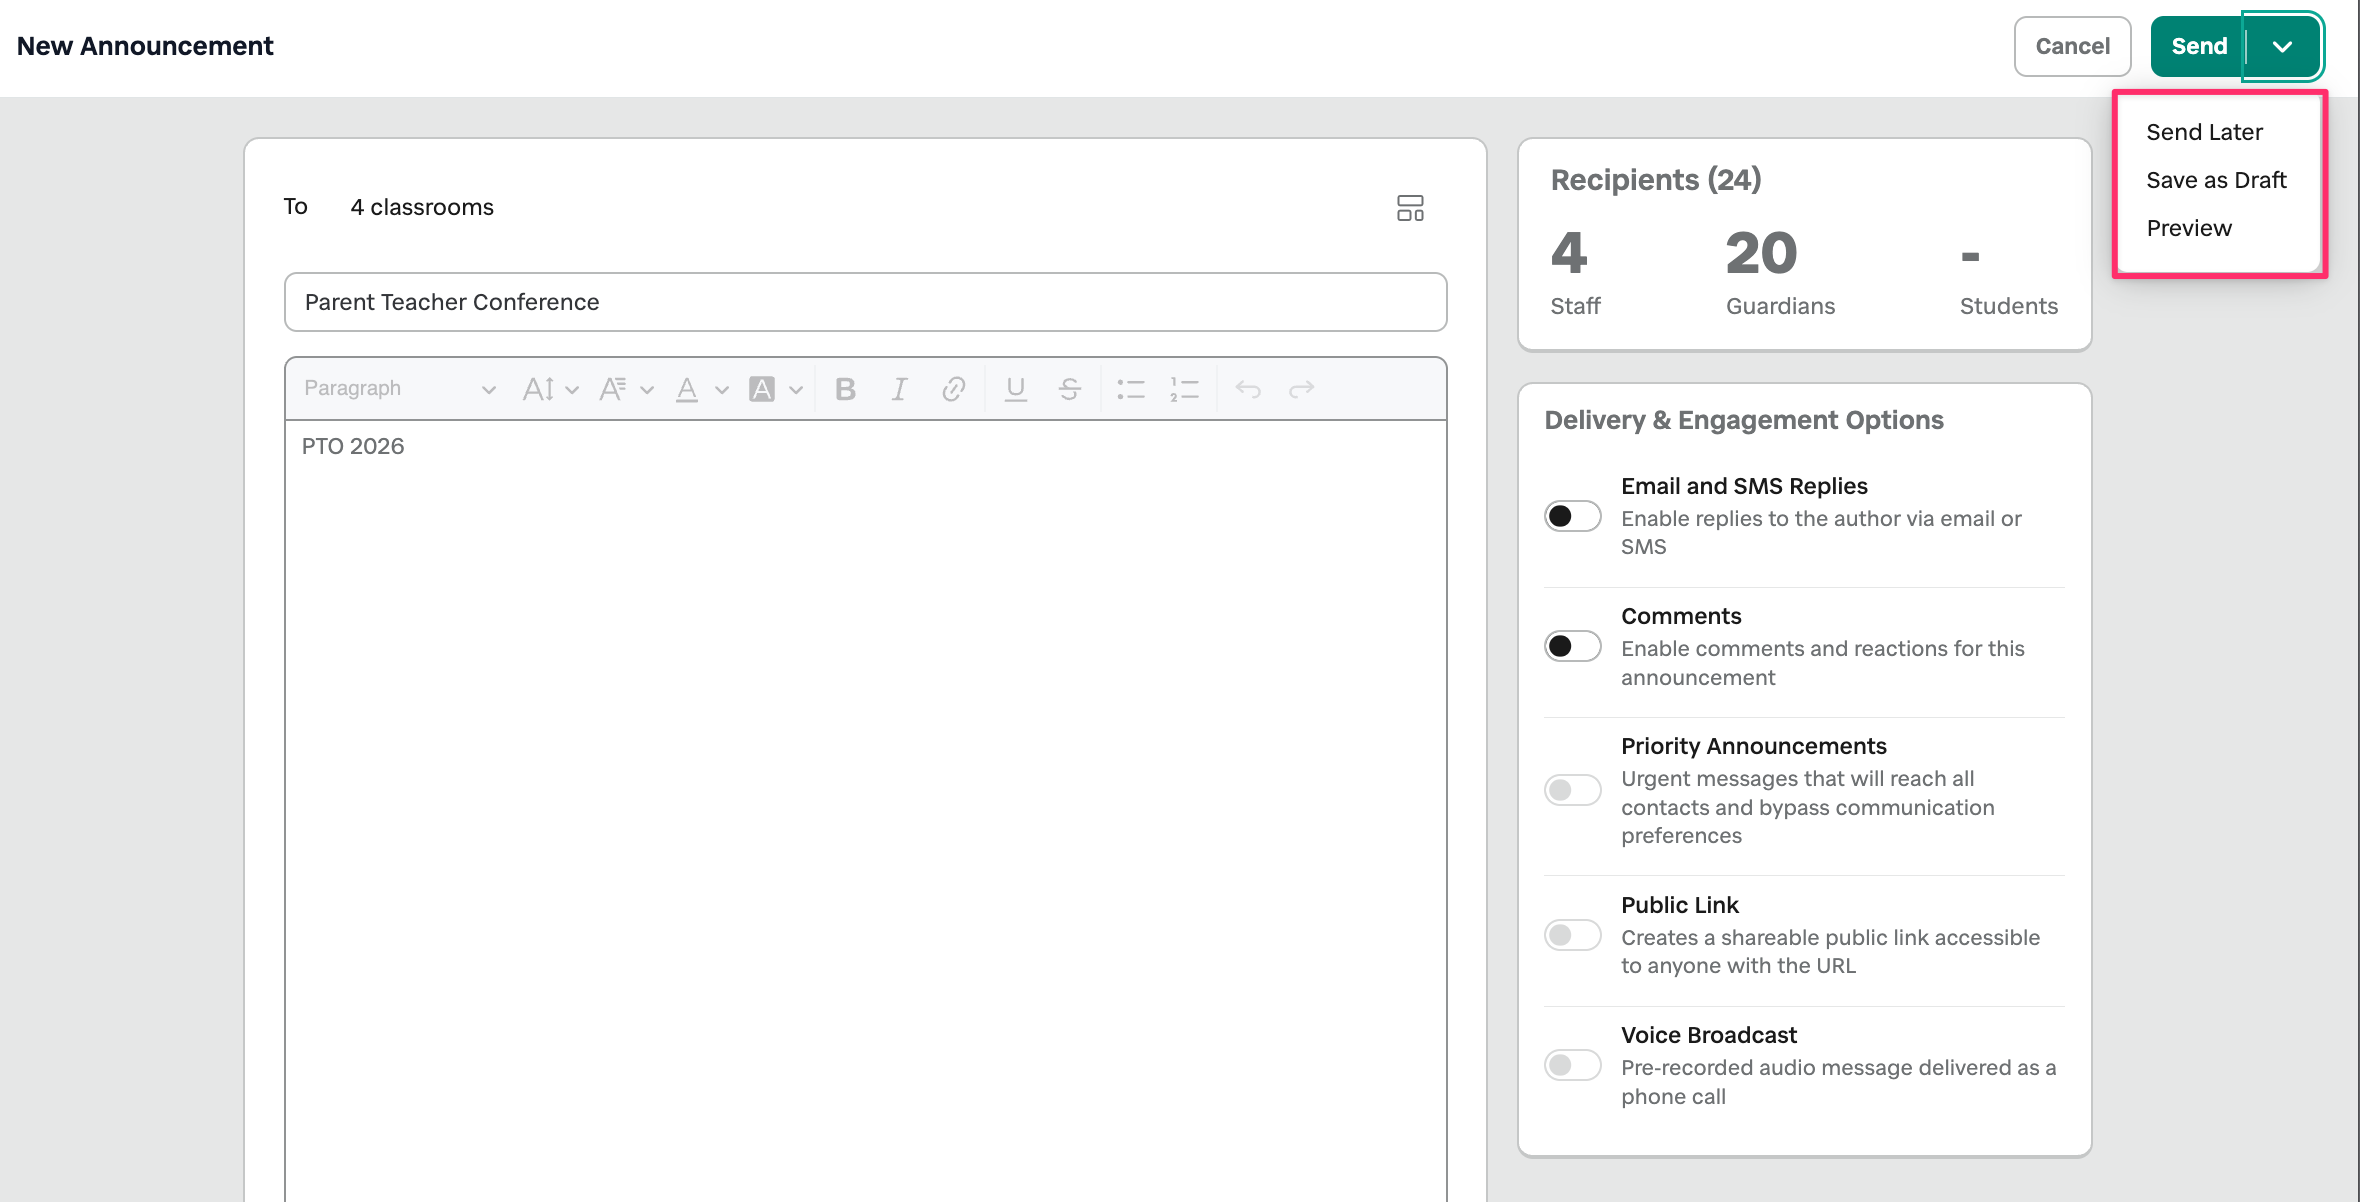Choose Send Later from the menu
The image size is (2360, 1202).
pyautogui.click(x=2204, y=132)
